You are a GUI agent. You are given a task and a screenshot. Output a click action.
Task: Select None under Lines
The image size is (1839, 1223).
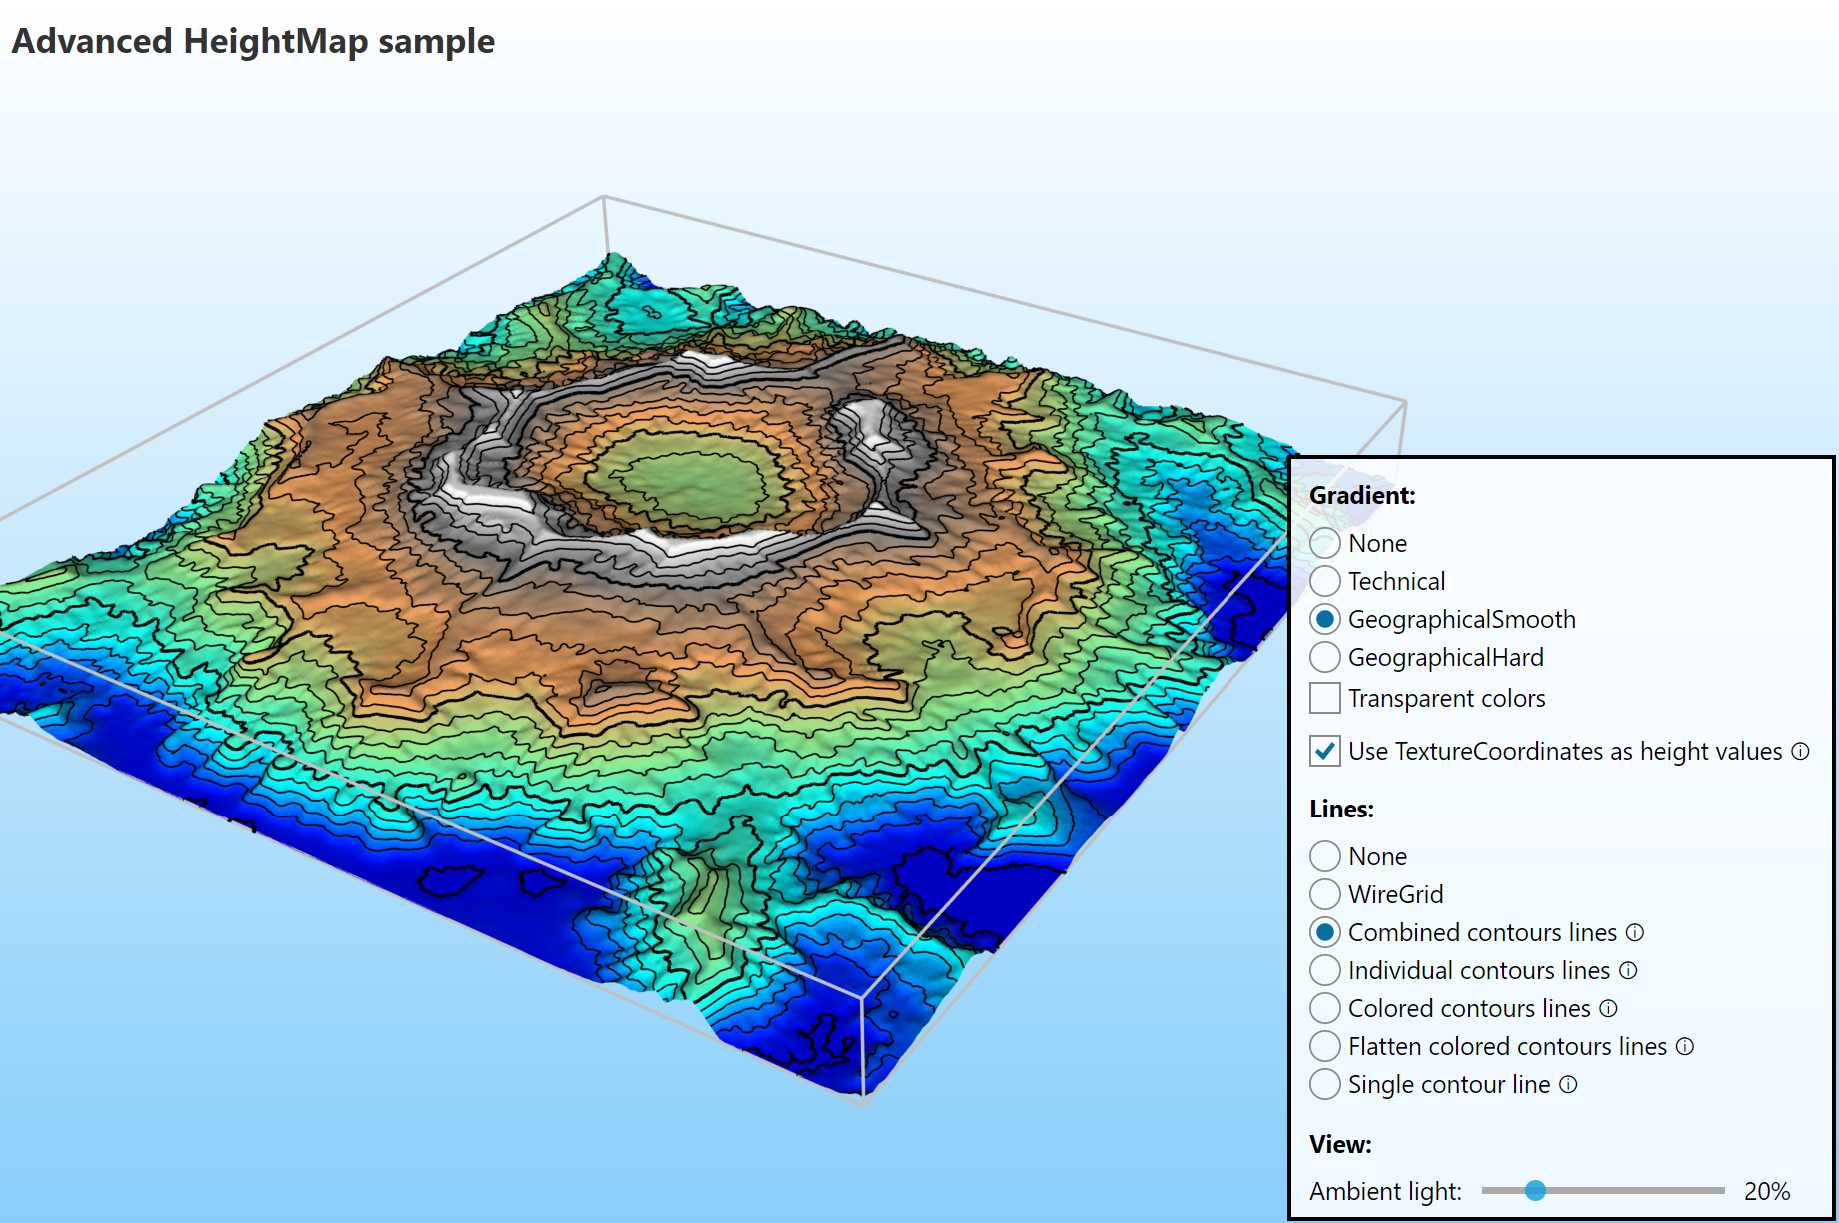(1325, 856)
